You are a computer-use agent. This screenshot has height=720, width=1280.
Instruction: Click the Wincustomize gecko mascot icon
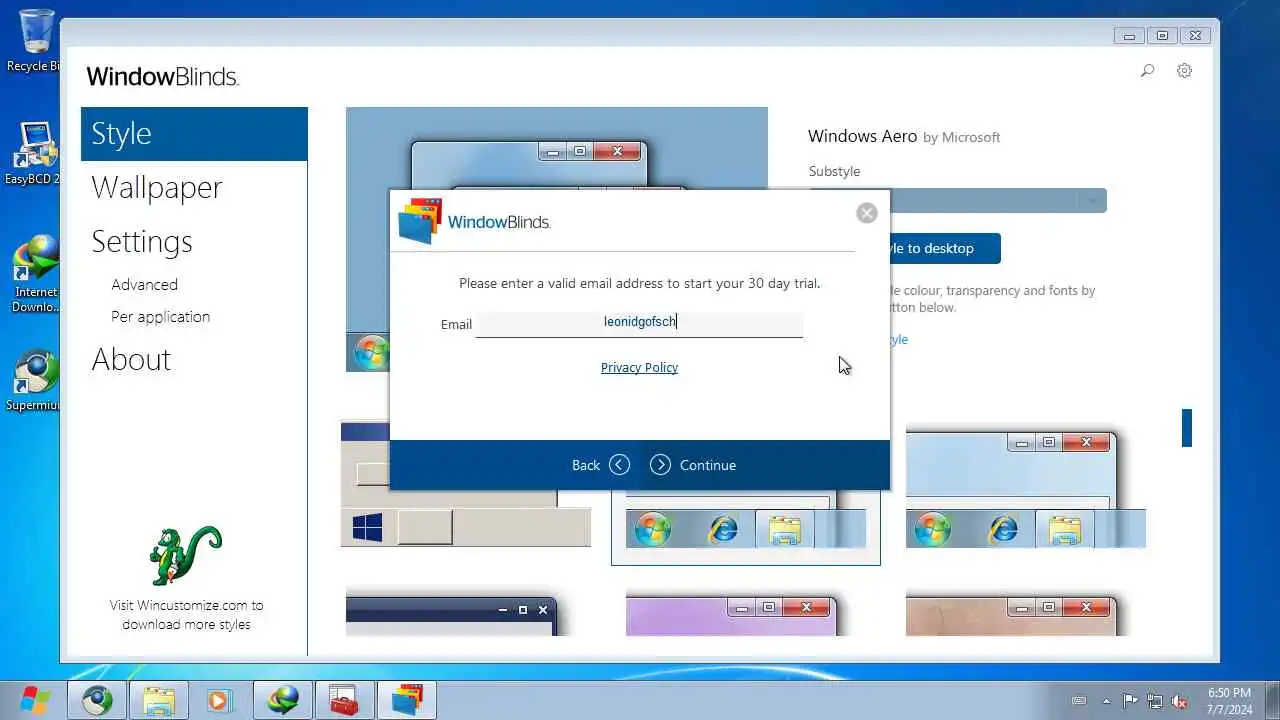click(x=185, y=555)
